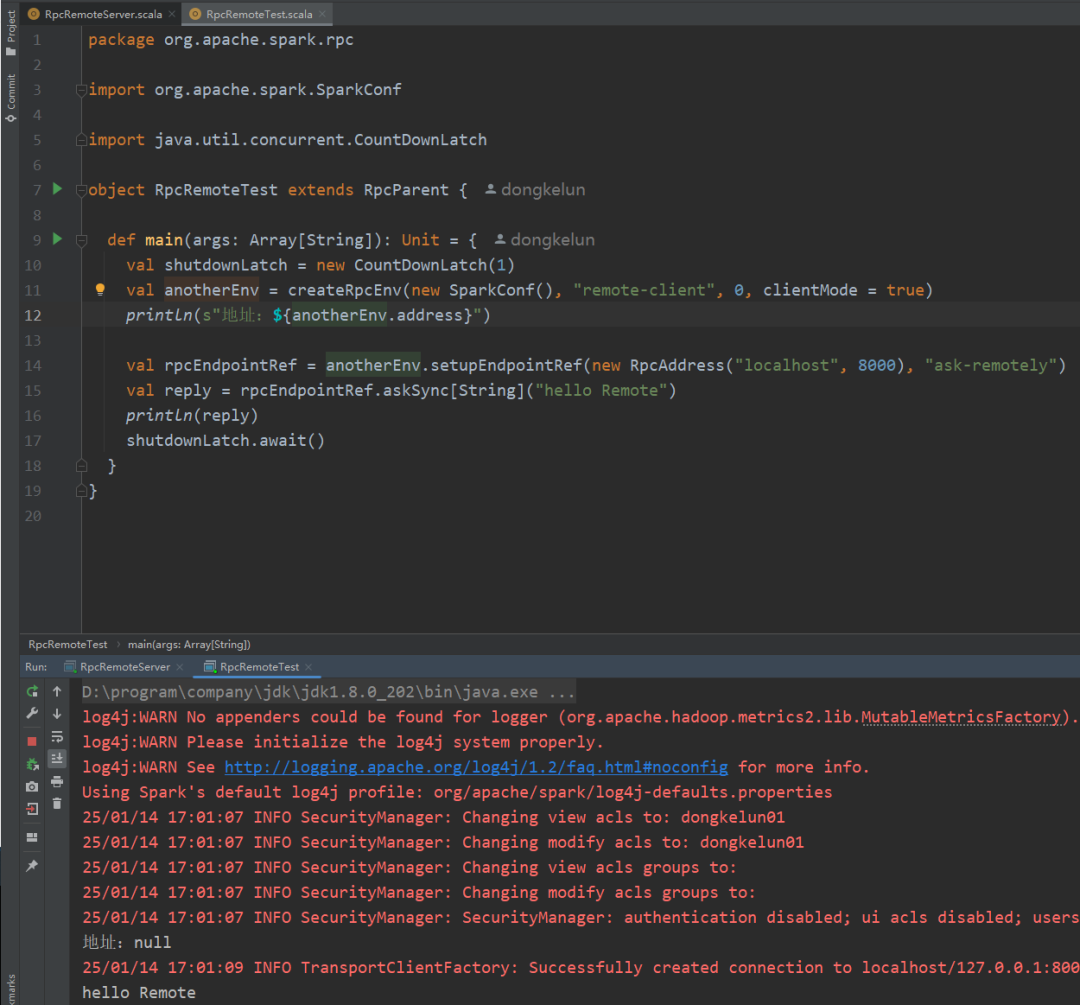Rerun RpcRemoteTest with the green rerun icon
The width and height of the screenshot is (1080, 1005).
pos(32,691)
